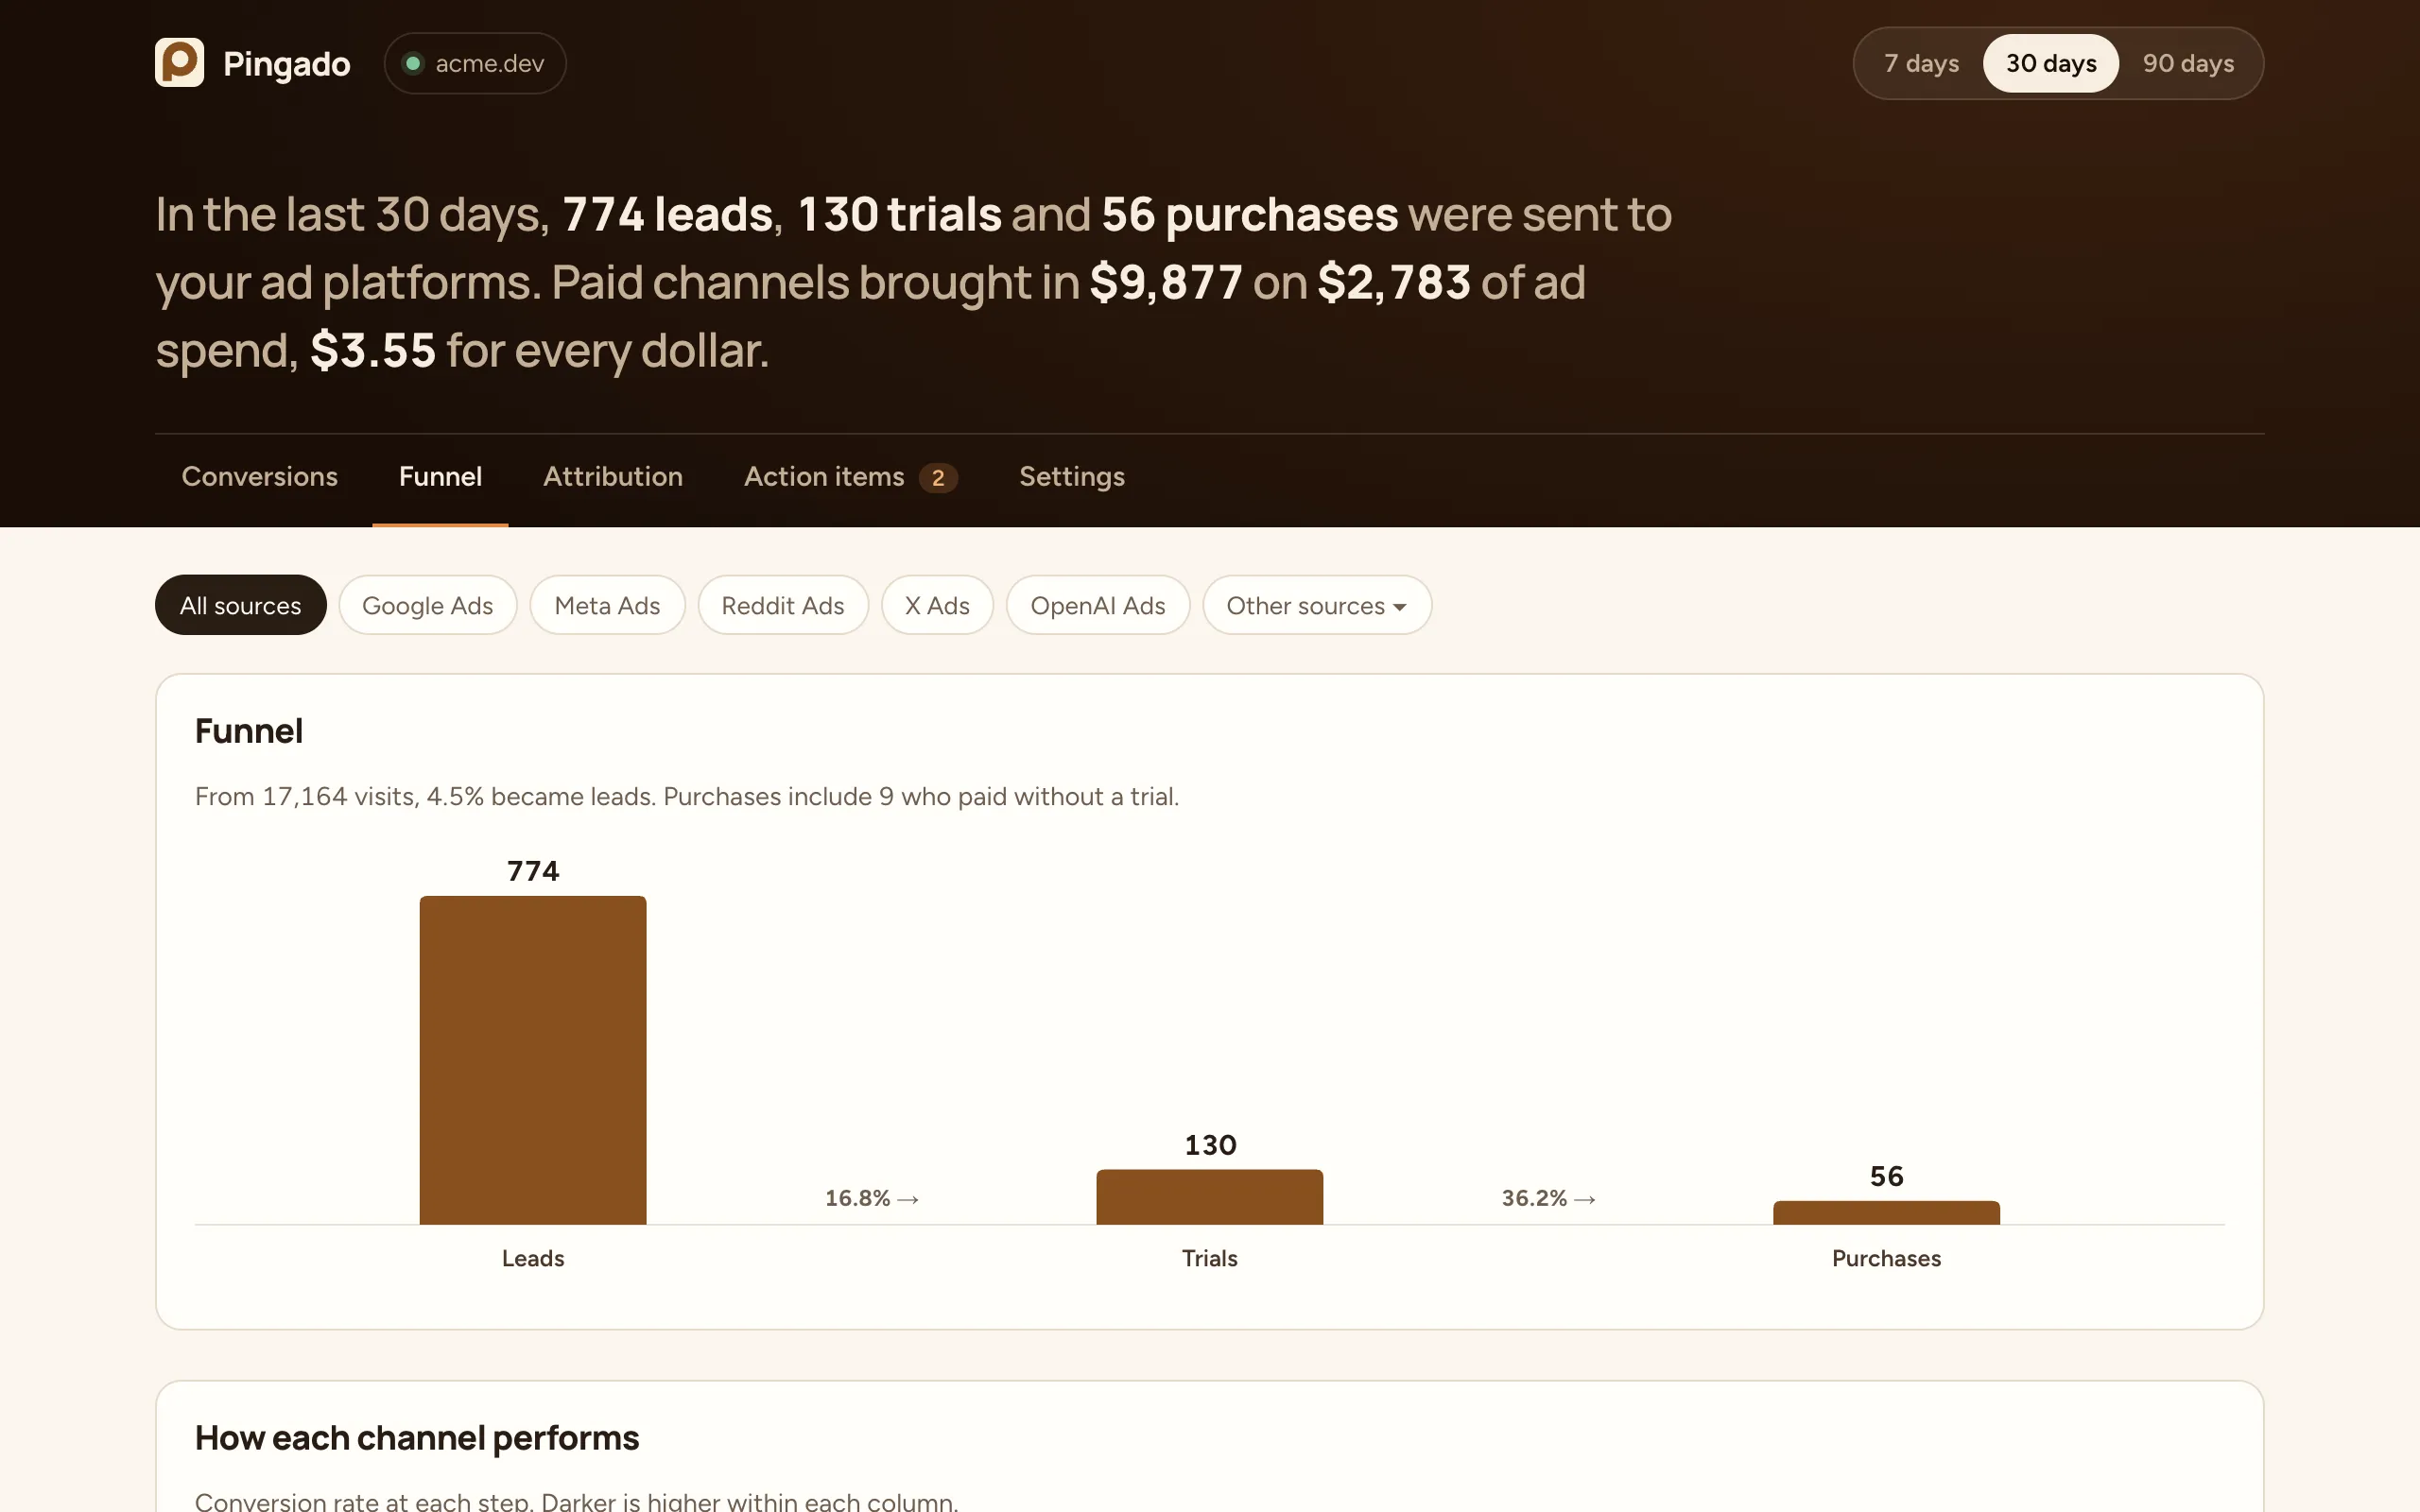
Task: Open the Settings tab
Action: point(1072,477)
